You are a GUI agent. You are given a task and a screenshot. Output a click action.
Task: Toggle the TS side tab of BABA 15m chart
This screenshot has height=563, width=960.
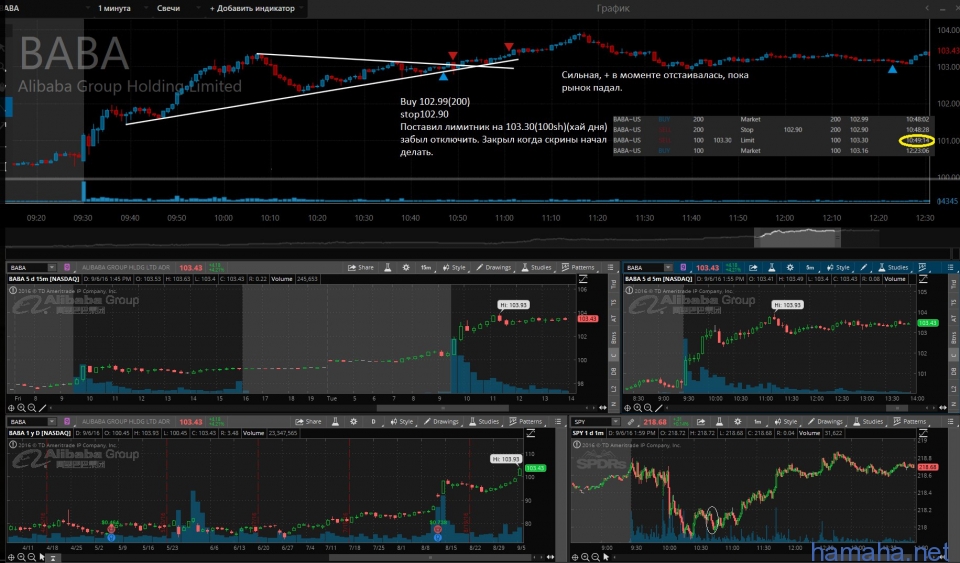pos(613,302)
